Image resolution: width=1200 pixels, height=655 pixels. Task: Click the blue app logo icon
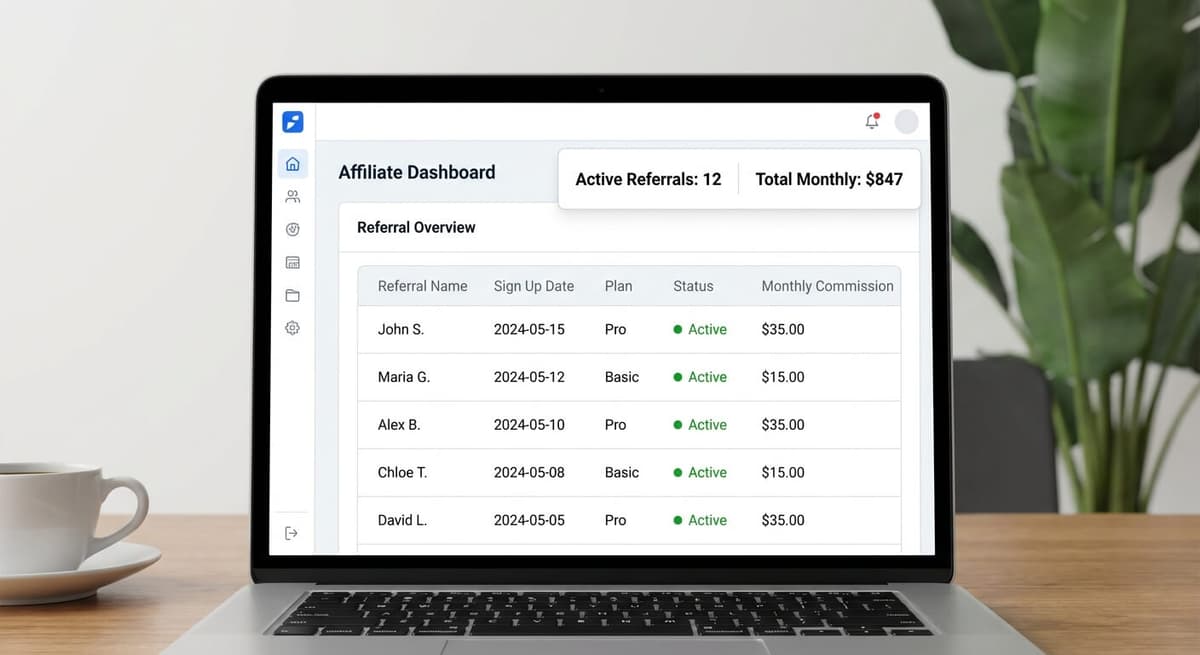click(x=292, y=122)
